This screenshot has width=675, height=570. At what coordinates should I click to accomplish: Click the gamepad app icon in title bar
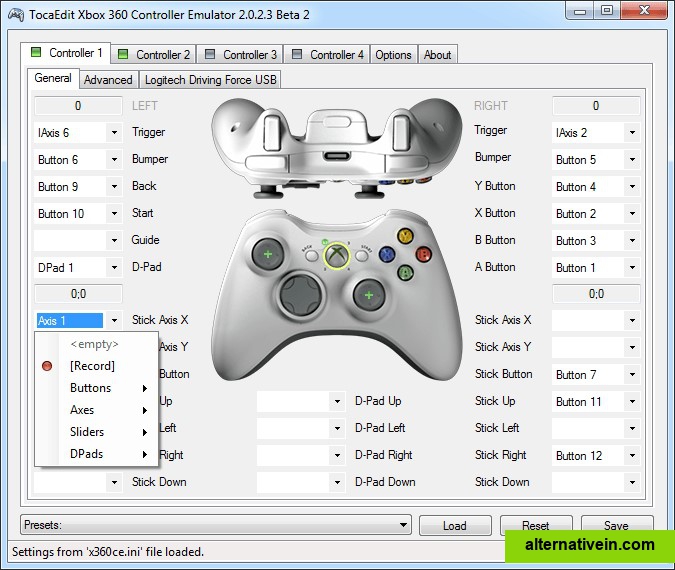pos(16,15)
